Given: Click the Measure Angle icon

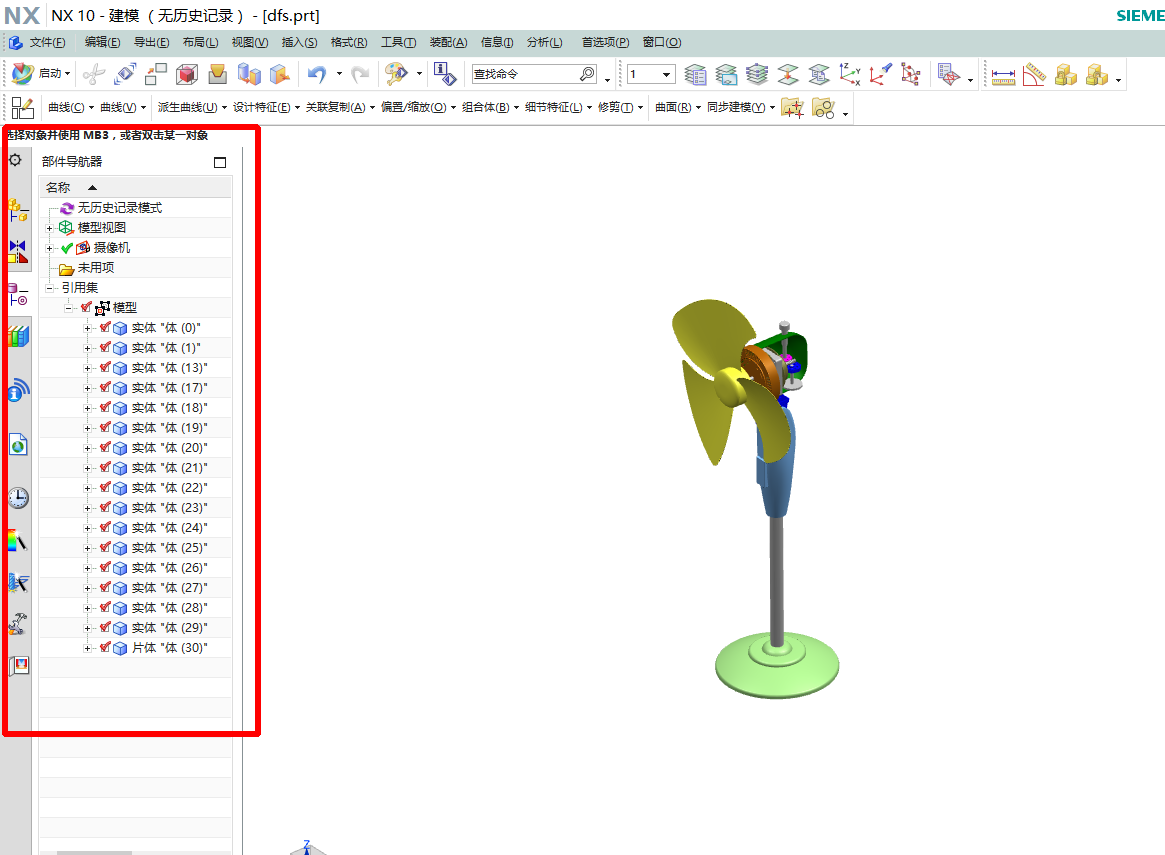Looking at the screenshot, I should pos(1034,74).
